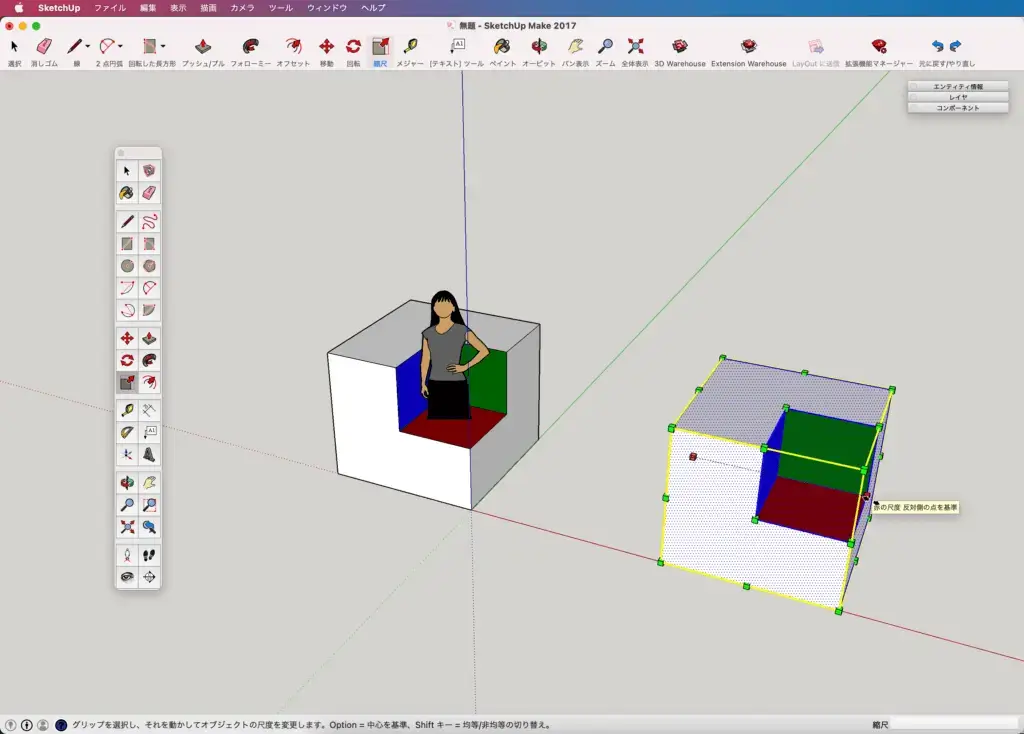Select the Position Camera tool in floating palette

point(127,555)
